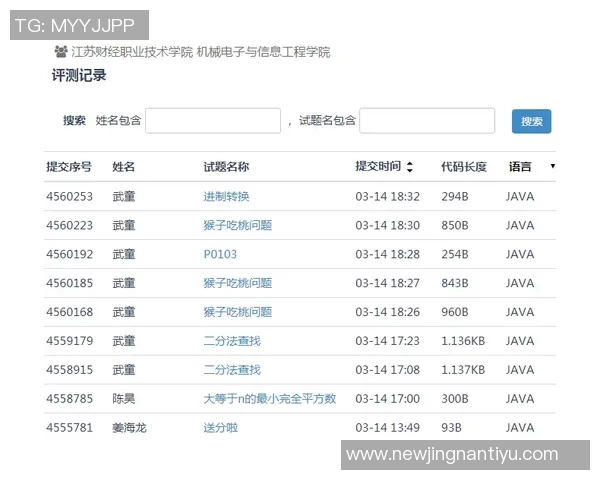Click the 代码长度 column header
Image resolution: width=600 pixels, height=480 pixels.
[x=464, y=167]
